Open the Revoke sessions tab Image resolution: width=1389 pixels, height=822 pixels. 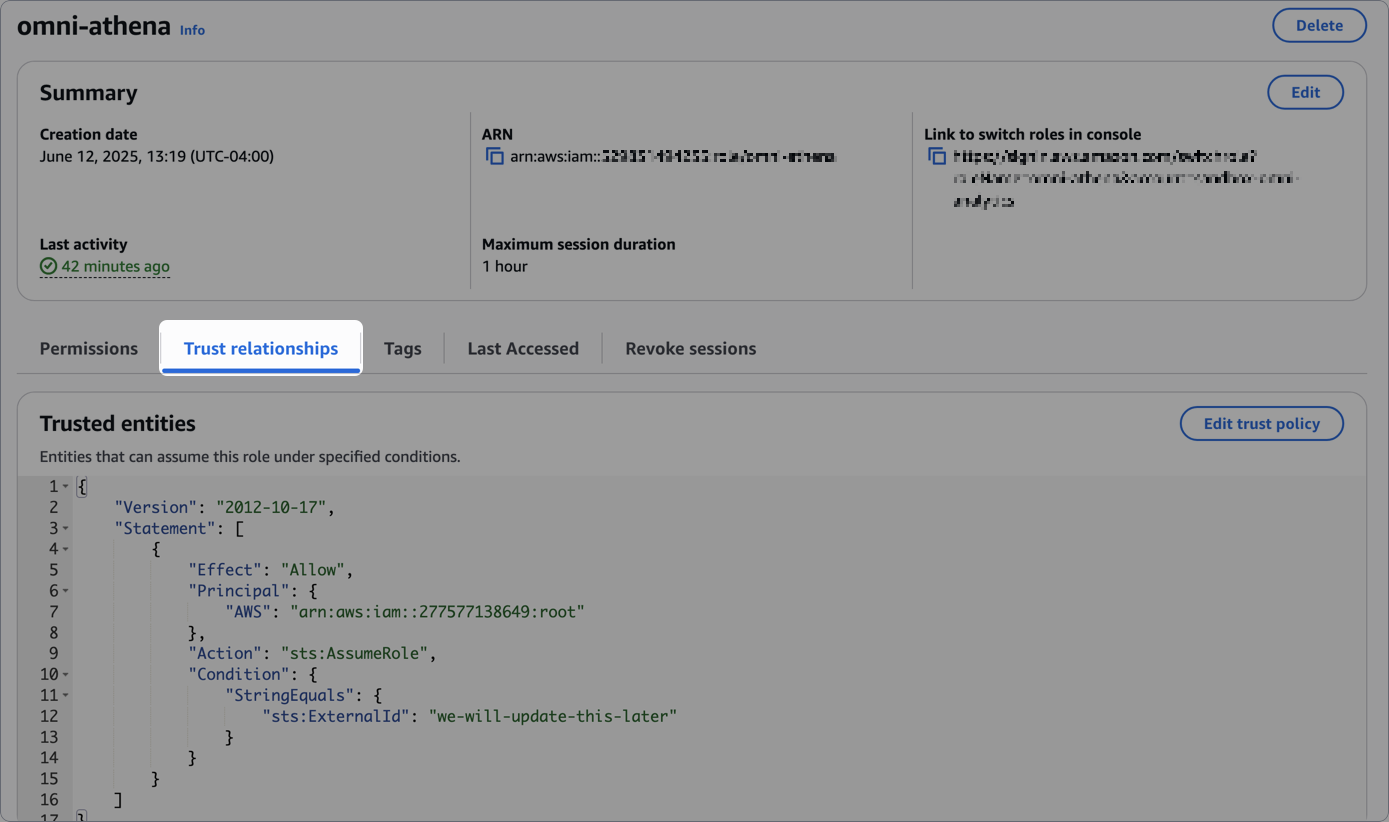[690, 349]
